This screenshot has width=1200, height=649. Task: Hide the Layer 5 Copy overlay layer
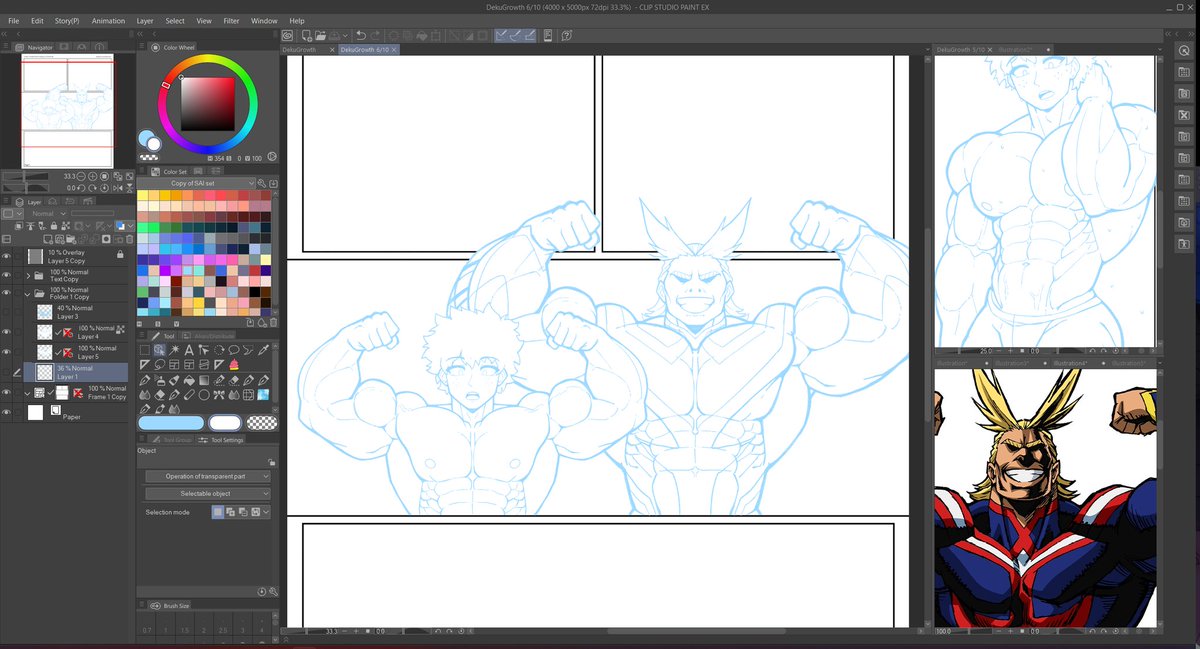(x=7, y=257)
